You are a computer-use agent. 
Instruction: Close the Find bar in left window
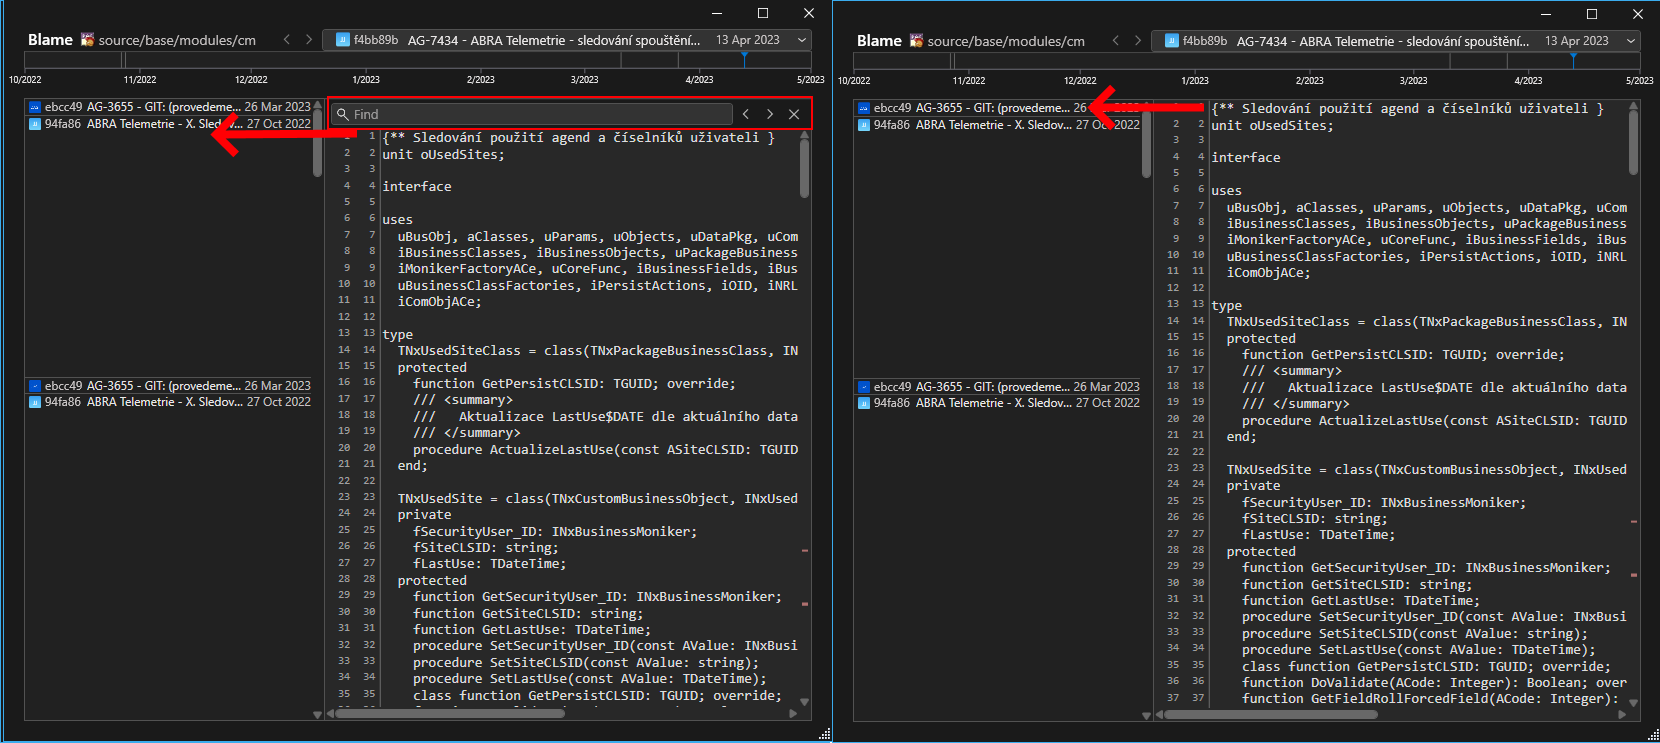coord(794,114)
